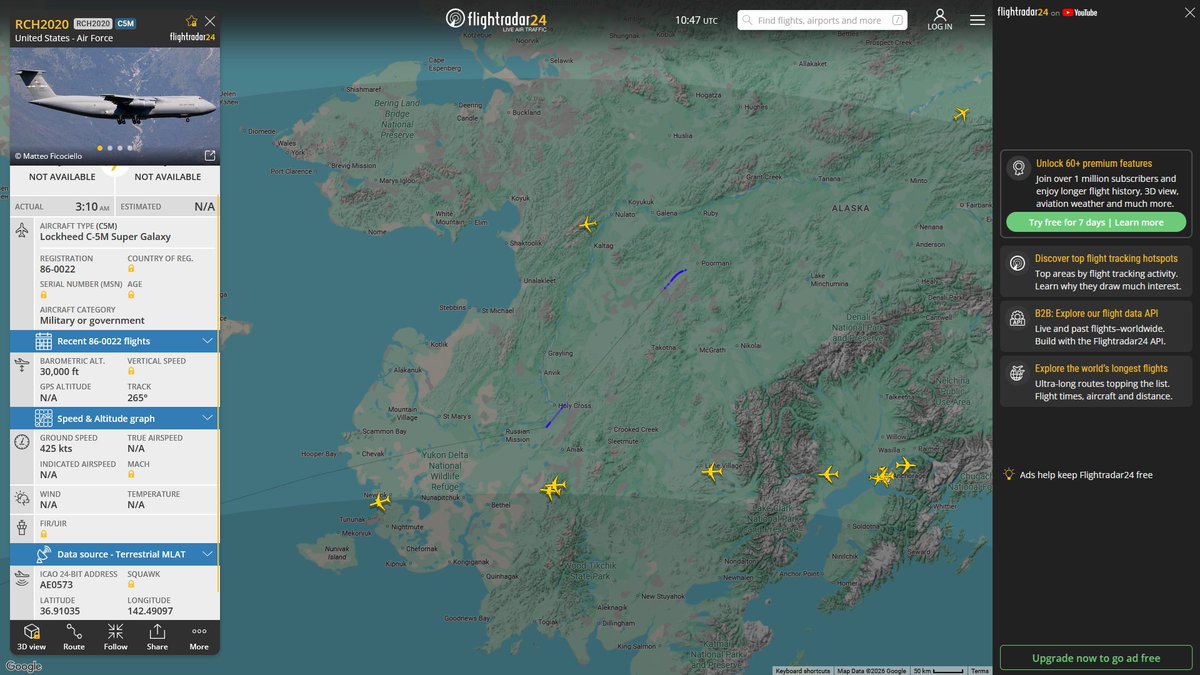Click the satellite dish Data source icon
This screenshot has width=1200, height=675.
tap(44, 553)
